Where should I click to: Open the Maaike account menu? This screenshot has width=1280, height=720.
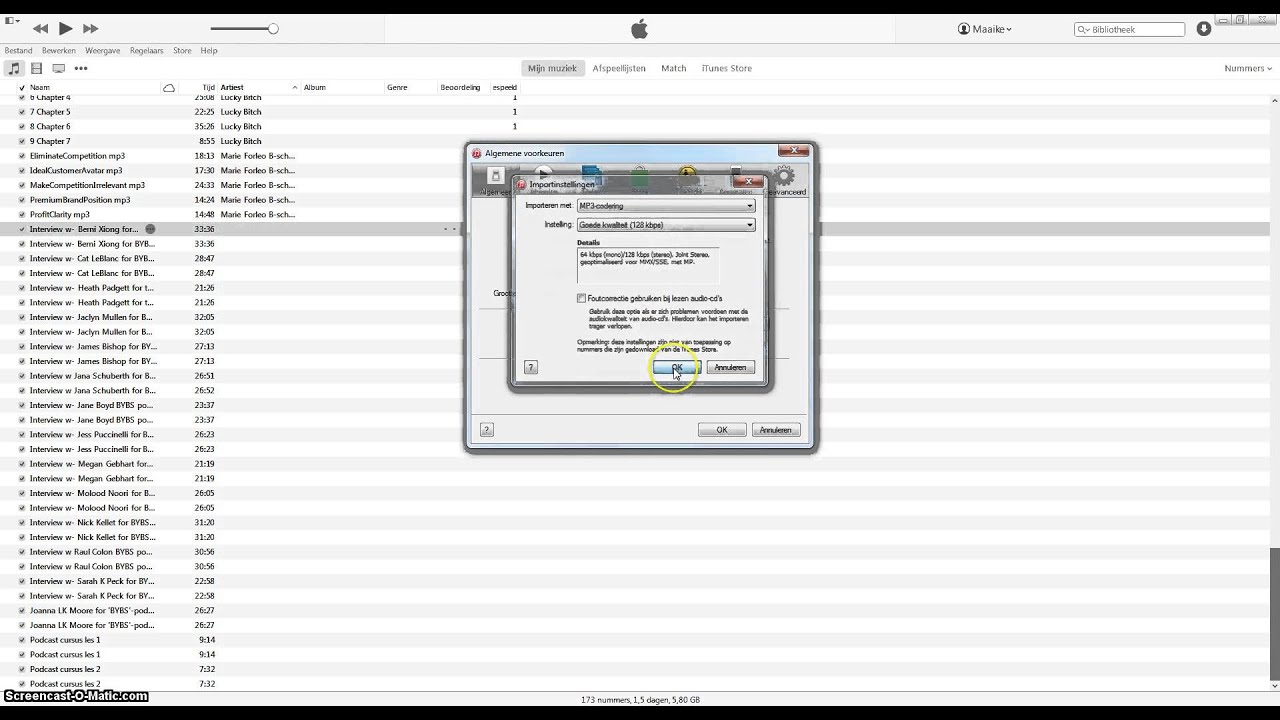coord(985,29)
